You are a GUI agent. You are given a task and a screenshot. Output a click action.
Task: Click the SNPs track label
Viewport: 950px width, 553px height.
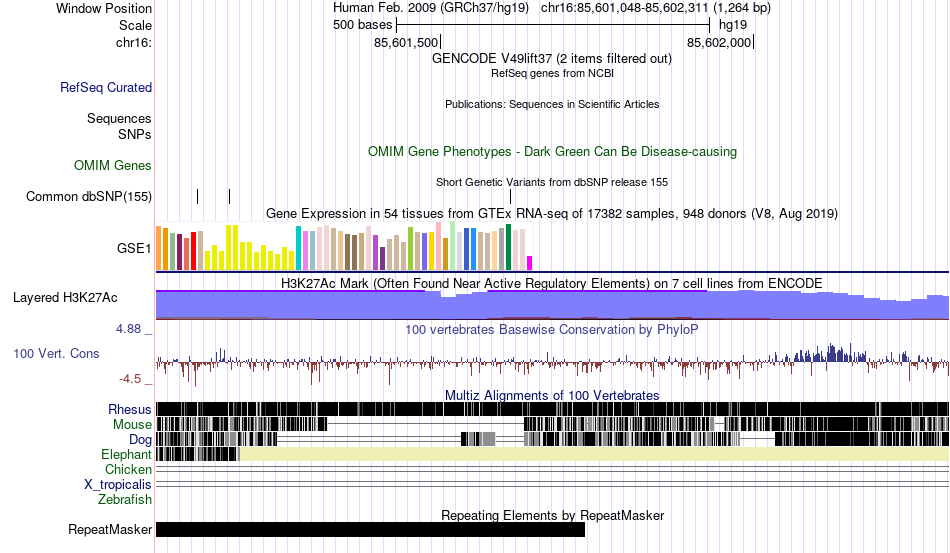135,134
